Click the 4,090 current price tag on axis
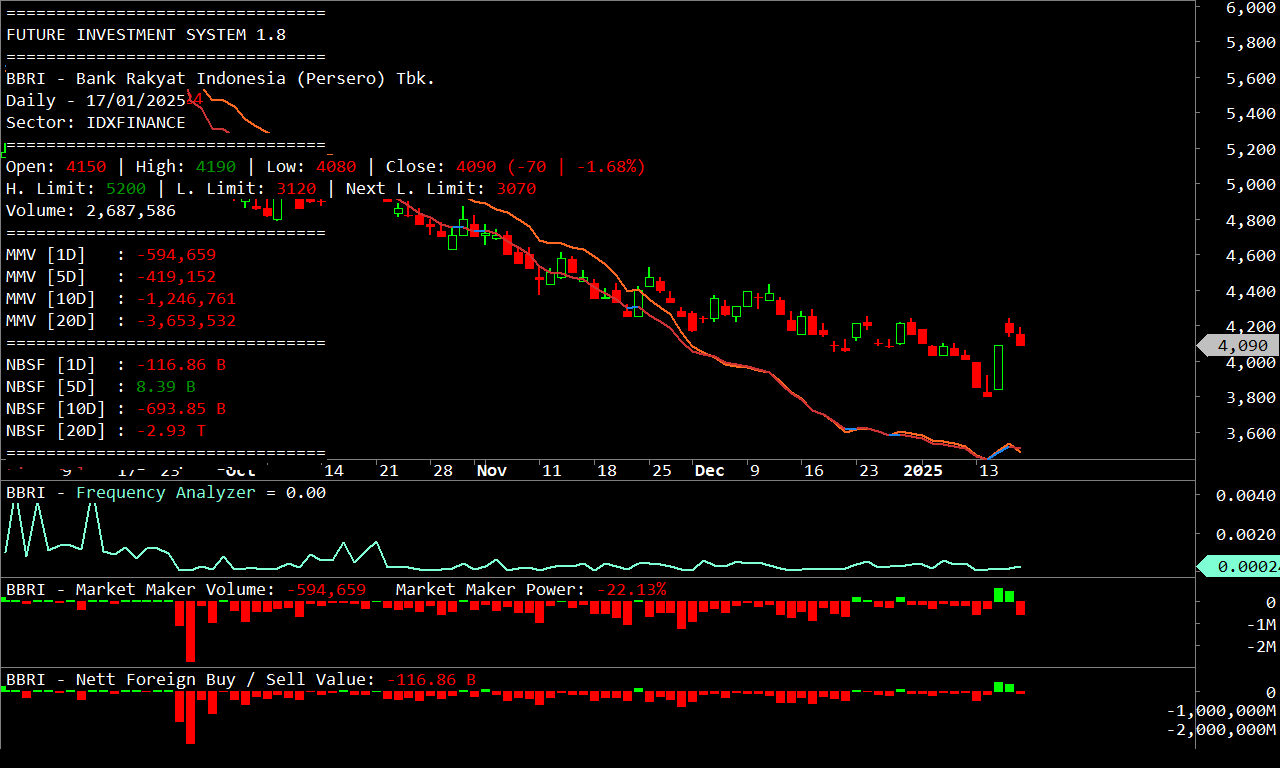Viewport: 1280px width, 768px height. 1240,345
